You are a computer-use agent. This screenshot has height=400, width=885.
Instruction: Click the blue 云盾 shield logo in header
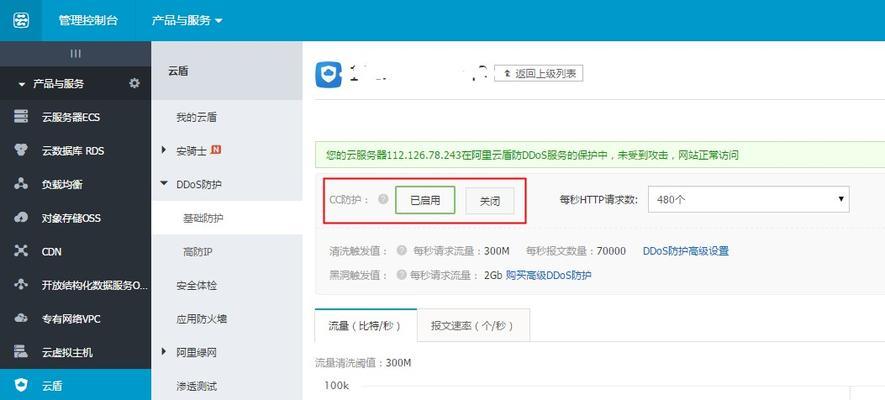pyautogui.click(x=328, y=74)
